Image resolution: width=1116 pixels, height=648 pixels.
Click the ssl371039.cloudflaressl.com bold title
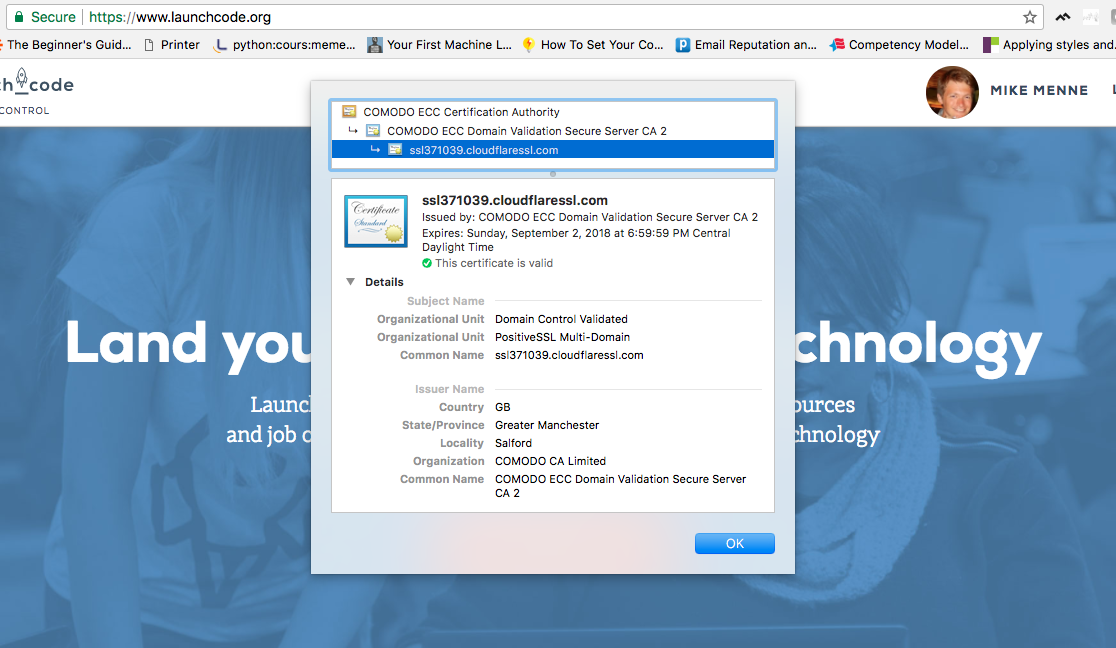(515, 200)
